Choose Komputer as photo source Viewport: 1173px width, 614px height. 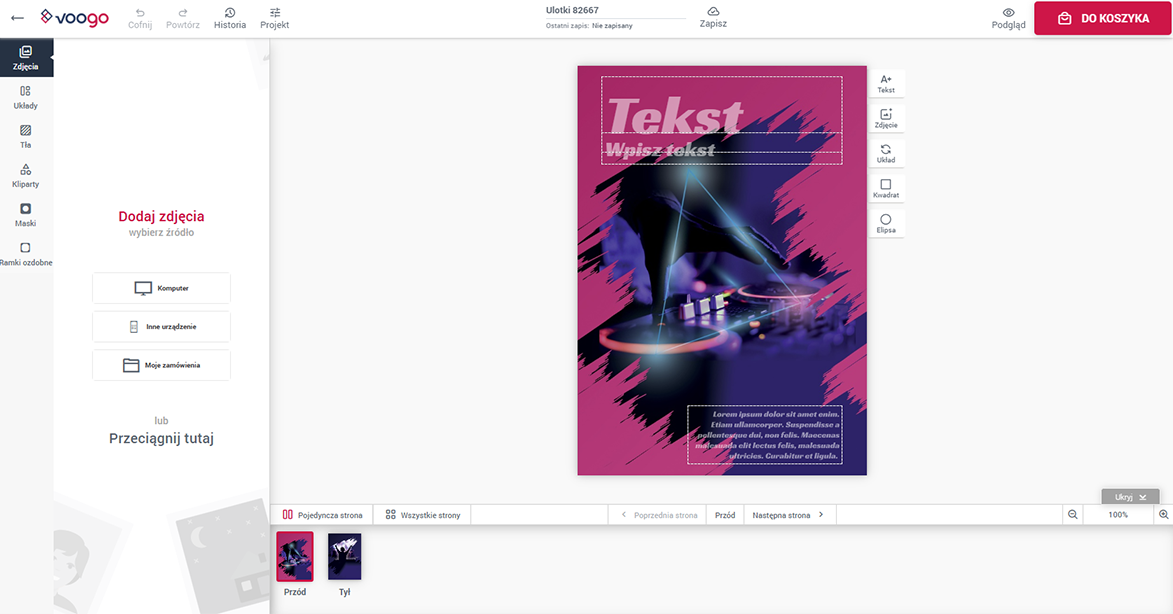click(161, 288)
